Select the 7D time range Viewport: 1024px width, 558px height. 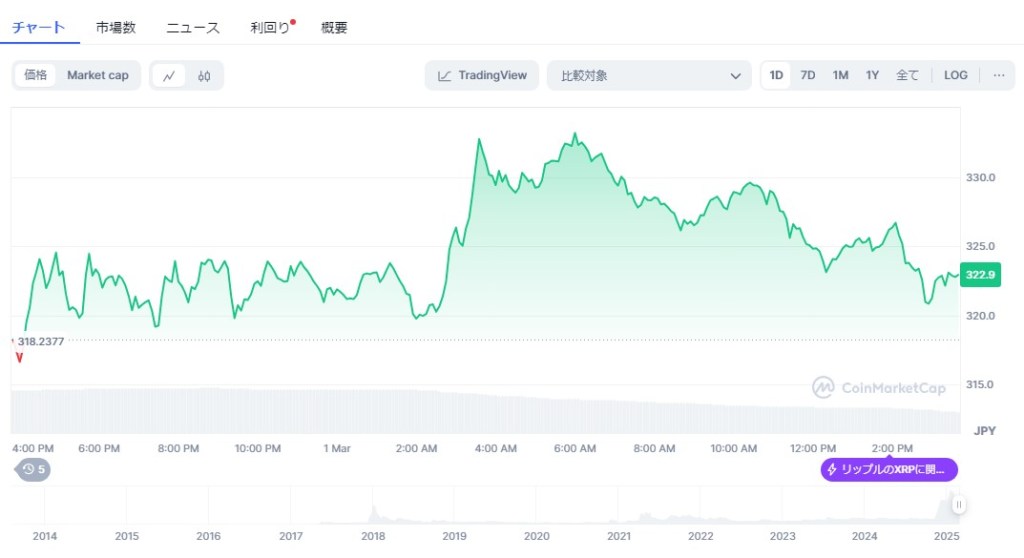point(808,75)
